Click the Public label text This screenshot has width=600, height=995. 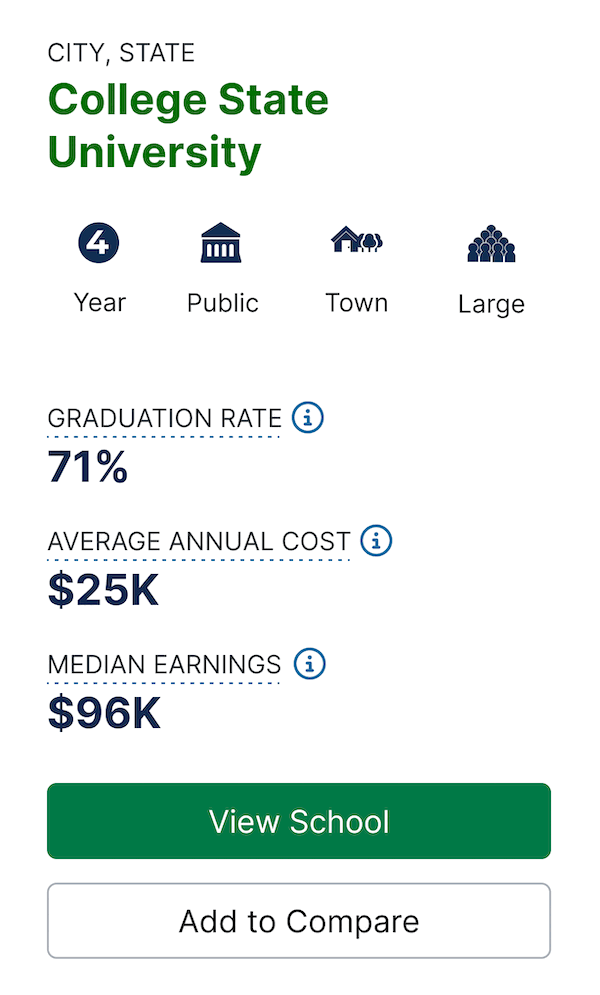(x=223, y=303)
